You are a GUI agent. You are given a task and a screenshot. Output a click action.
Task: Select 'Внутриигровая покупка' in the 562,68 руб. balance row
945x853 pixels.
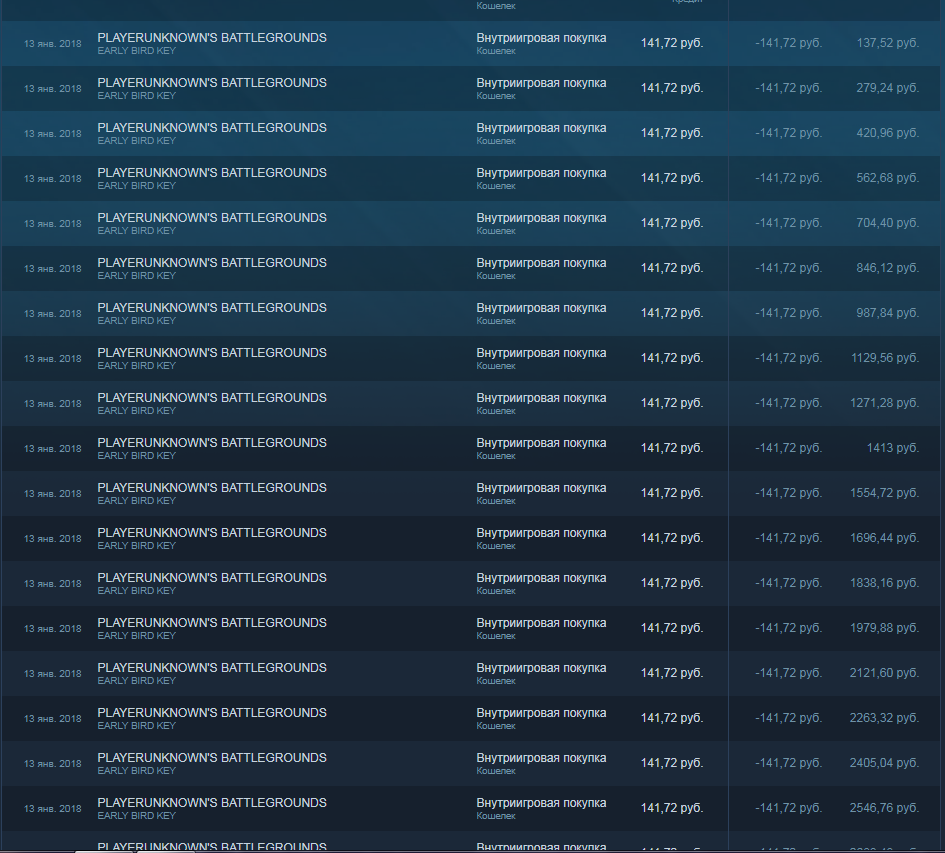(541, 173)
